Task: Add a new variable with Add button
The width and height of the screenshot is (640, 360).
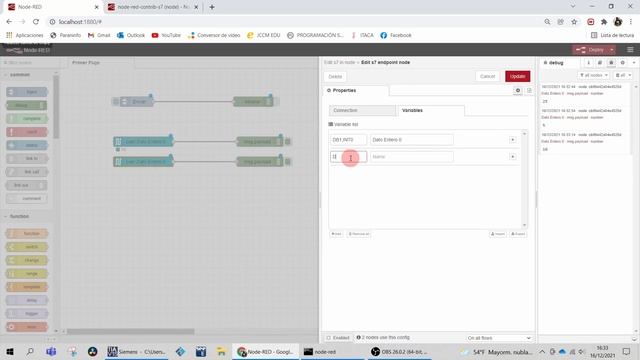Action: [336, 234]
